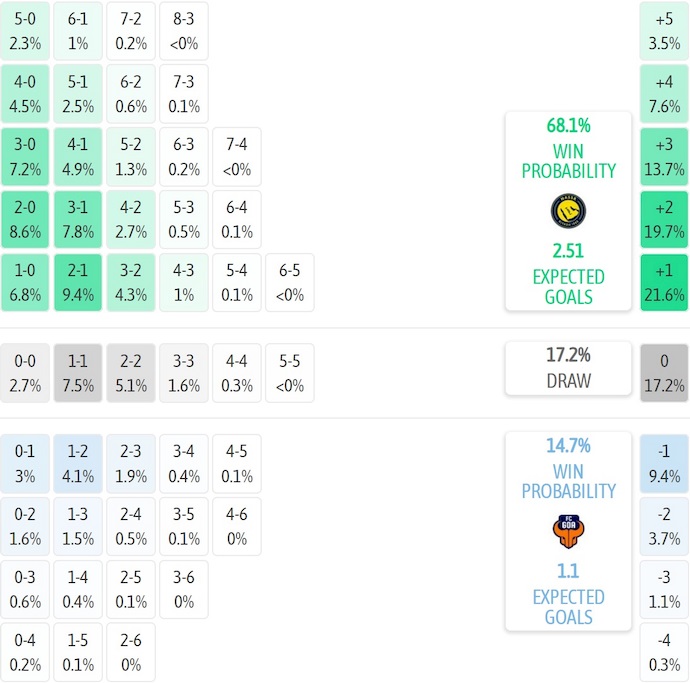Open the 68.1% win probability card
690x683 pixels.
[x=568, y=211]
